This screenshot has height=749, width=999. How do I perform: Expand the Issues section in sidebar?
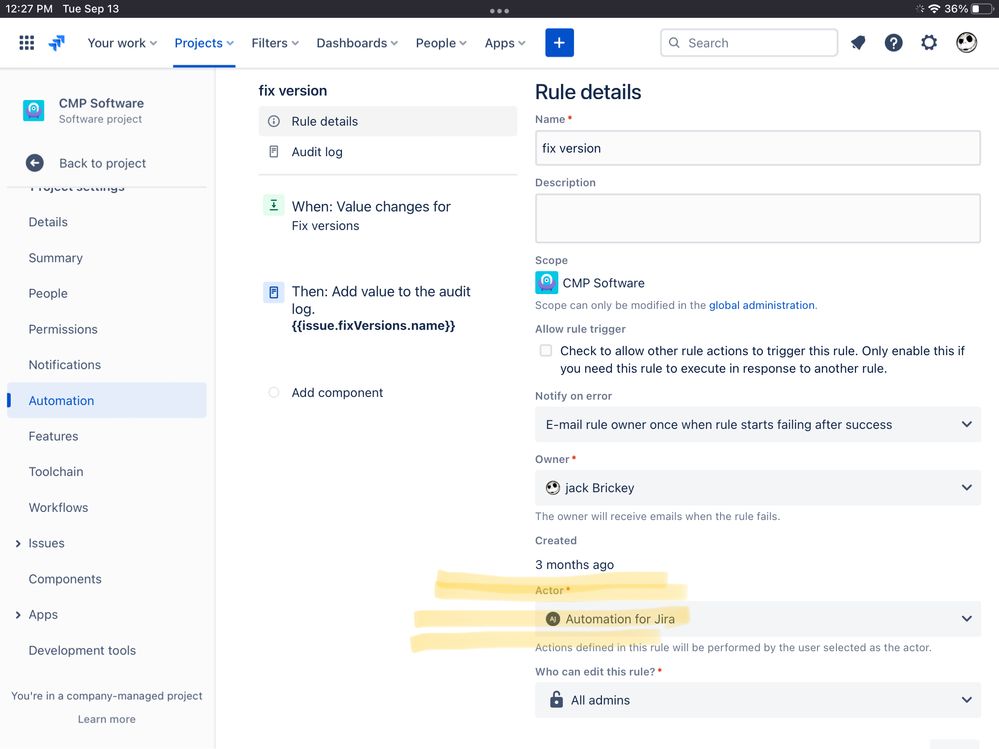click(x=18, y=543)
